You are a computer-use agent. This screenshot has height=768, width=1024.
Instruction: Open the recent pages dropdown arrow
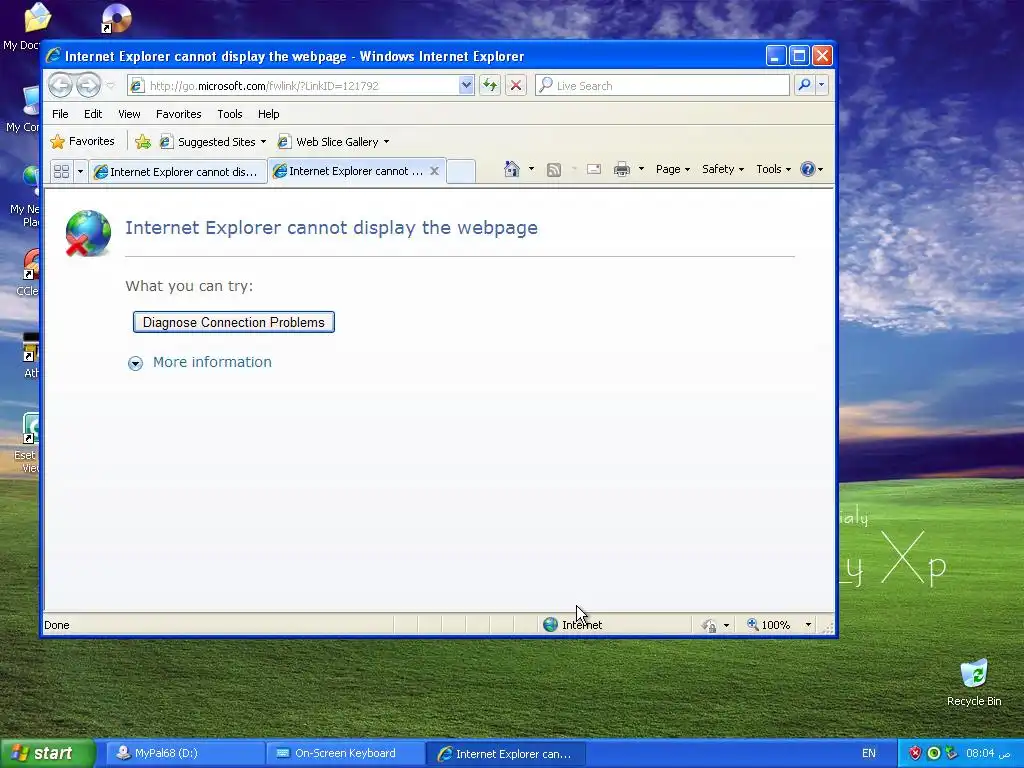(x=110, y=86)
